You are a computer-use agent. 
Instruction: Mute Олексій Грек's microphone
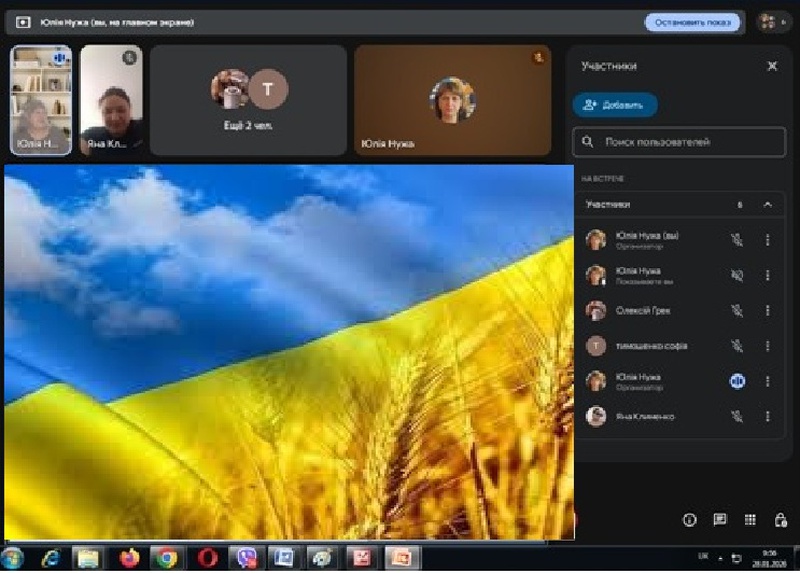coord(737,310)
